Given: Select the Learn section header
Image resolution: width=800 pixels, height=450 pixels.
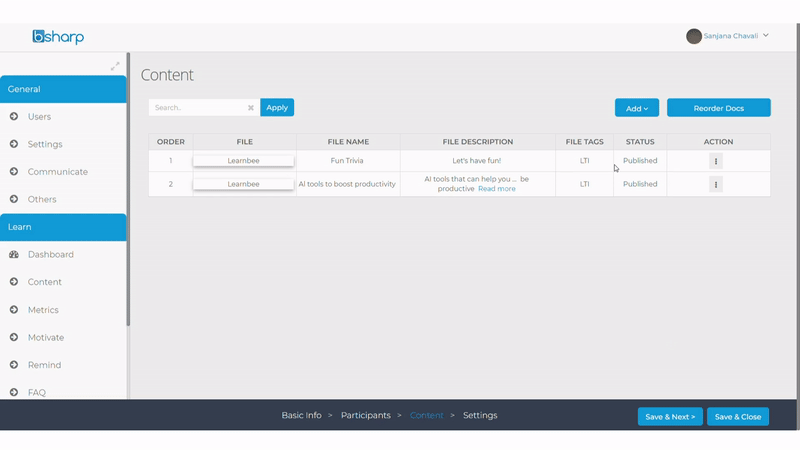Looking at the screenshot, I should (x=63, y=227).
